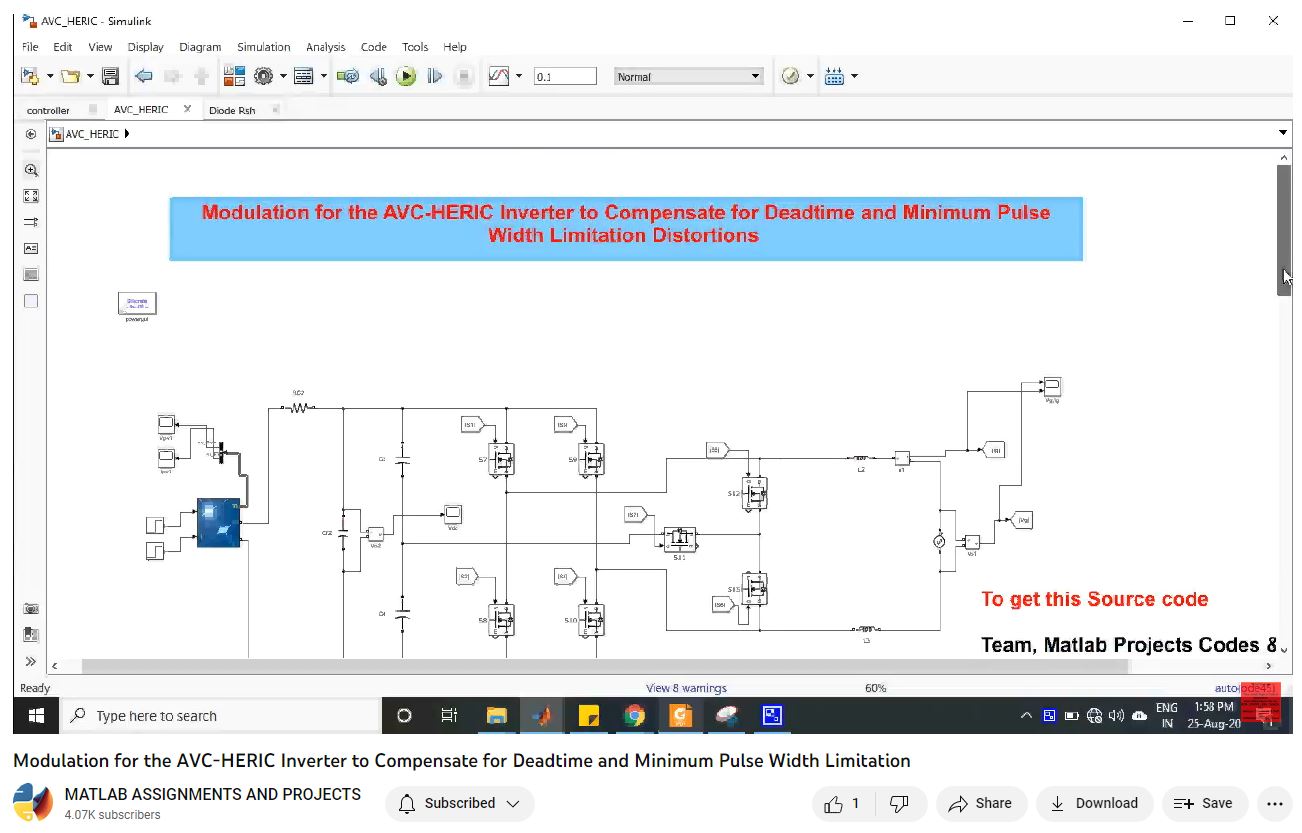
Task: Click the Step Forward simulation button
Action: [x=434, y=76]
